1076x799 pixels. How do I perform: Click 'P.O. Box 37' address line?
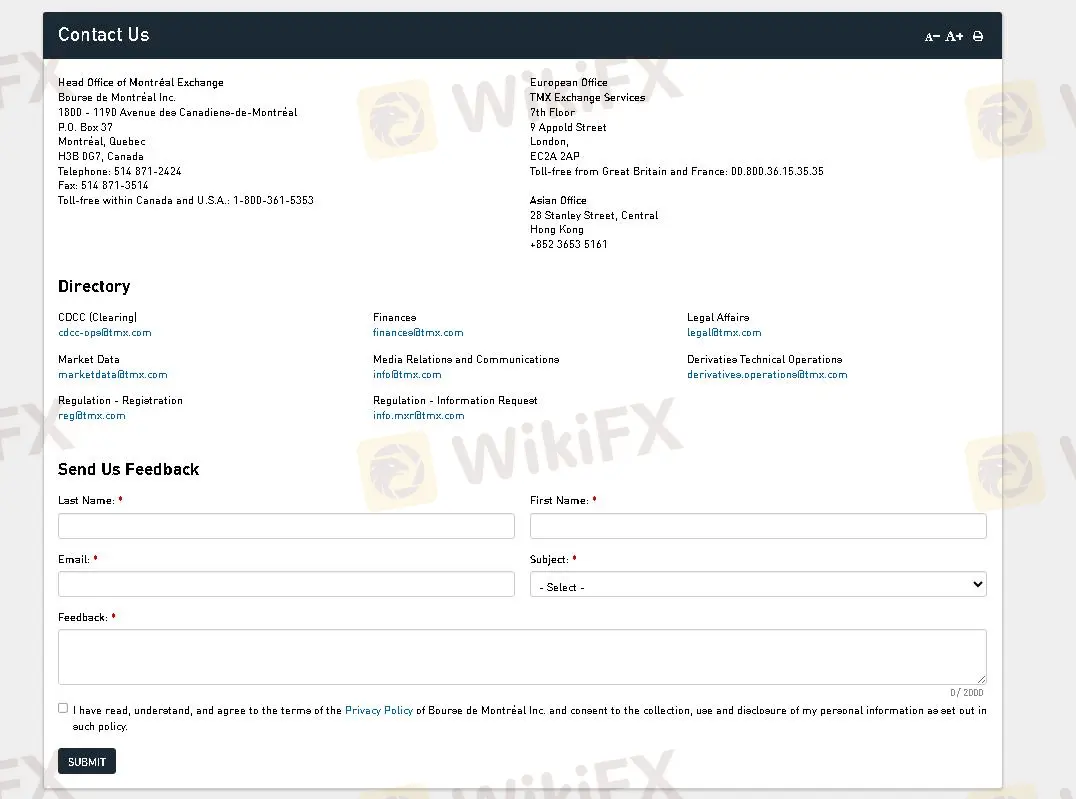pyautogui.click(x=85, y=128)
